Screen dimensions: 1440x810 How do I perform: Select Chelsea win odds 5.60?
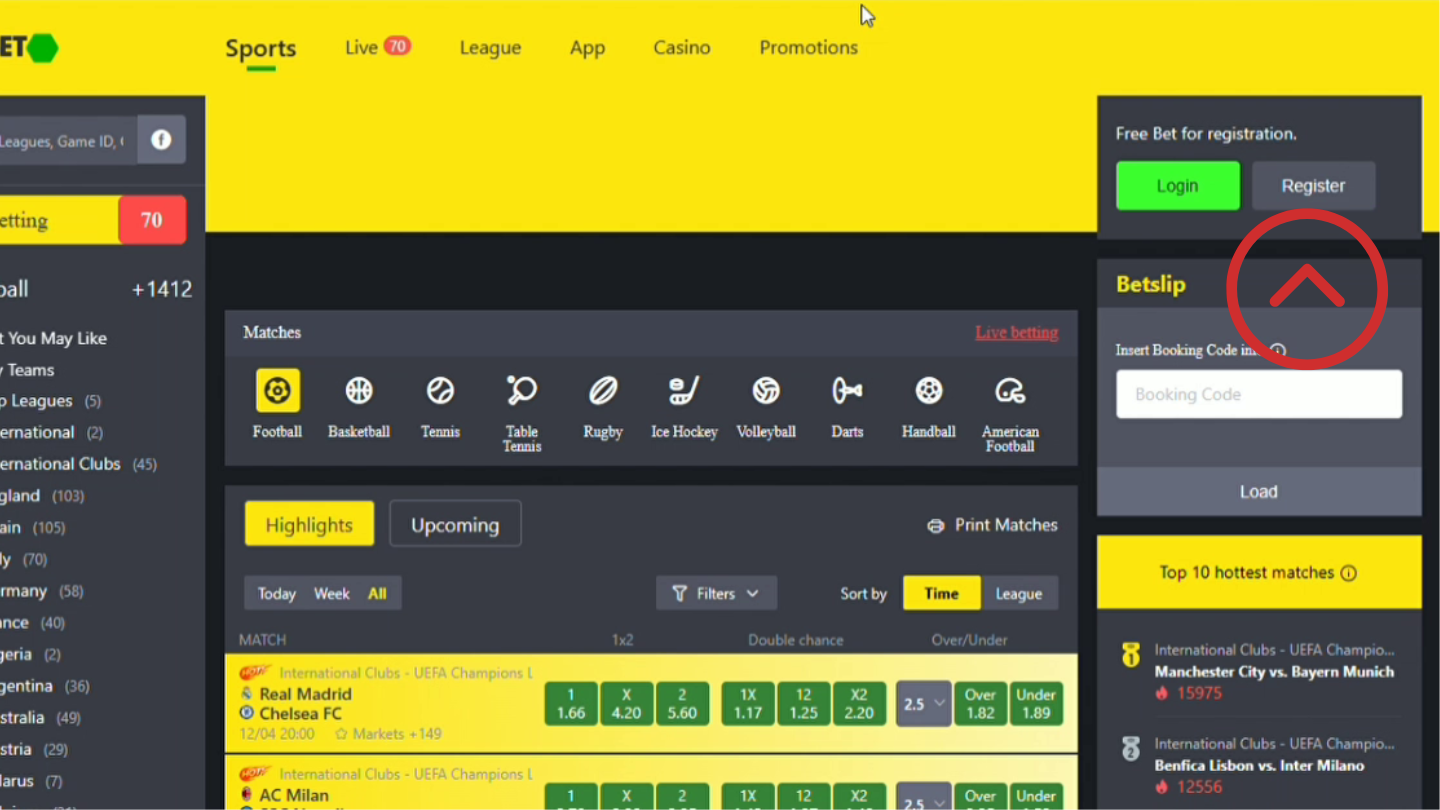[683, 704]
